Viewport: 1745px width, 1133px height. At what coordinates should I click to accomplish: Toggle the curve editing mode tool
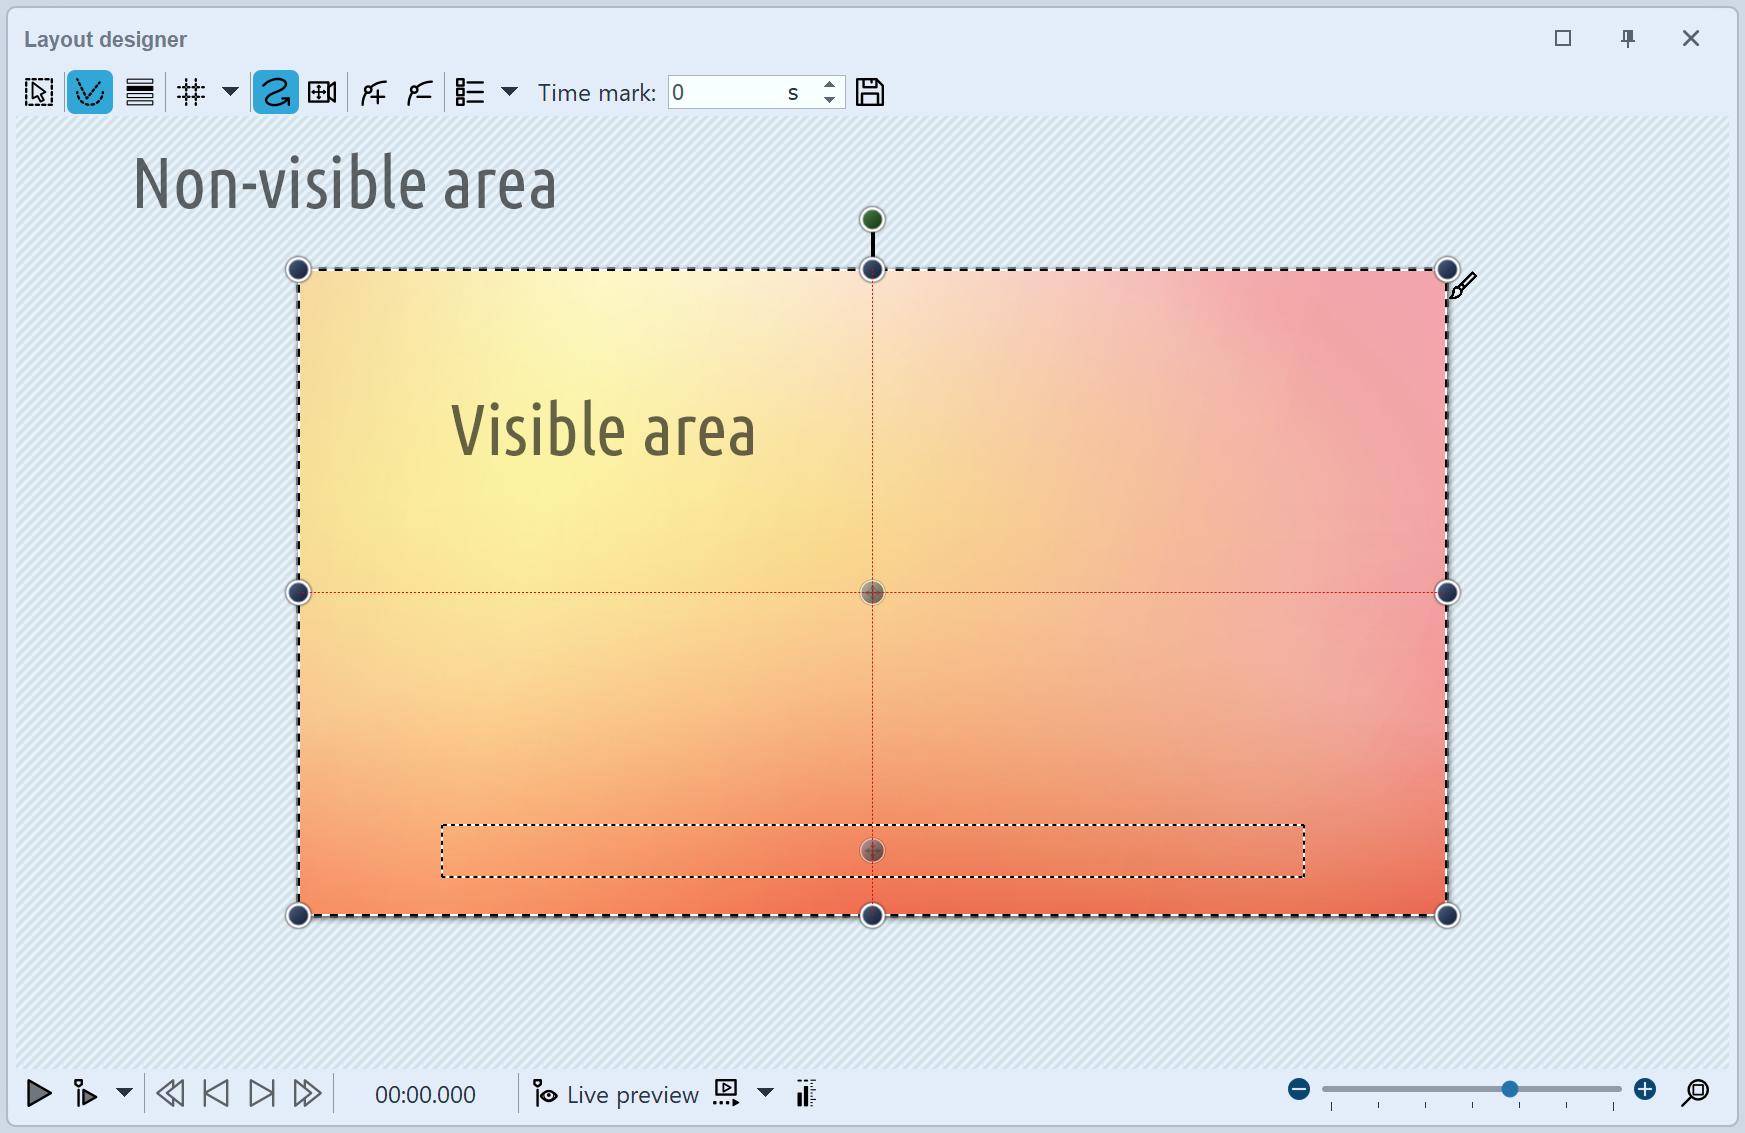tap(89, 92)
